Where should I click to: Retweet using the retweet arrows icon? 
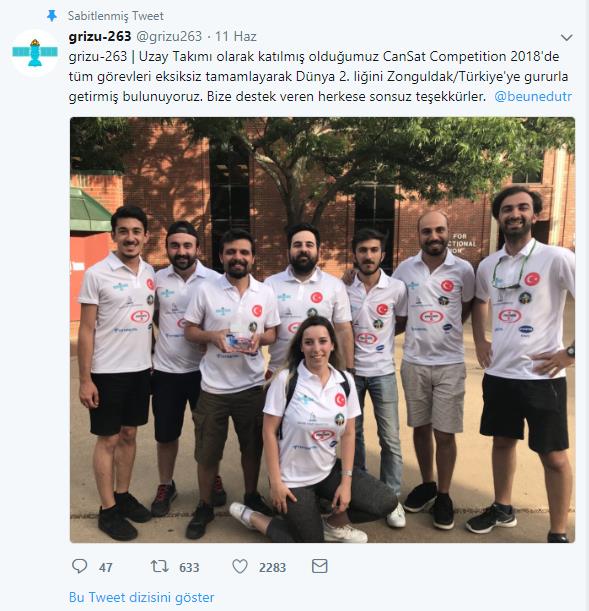pyautogui.click(x=159, y=566)
